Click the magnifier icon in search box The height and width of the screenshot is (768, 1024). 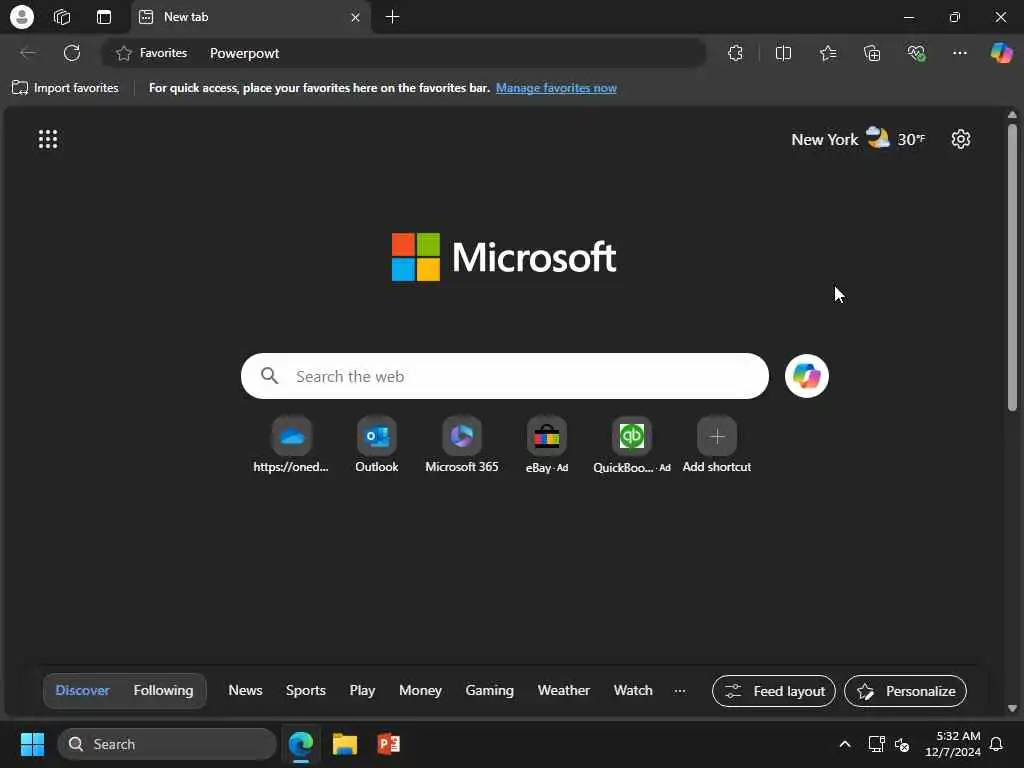coord(269,376)
